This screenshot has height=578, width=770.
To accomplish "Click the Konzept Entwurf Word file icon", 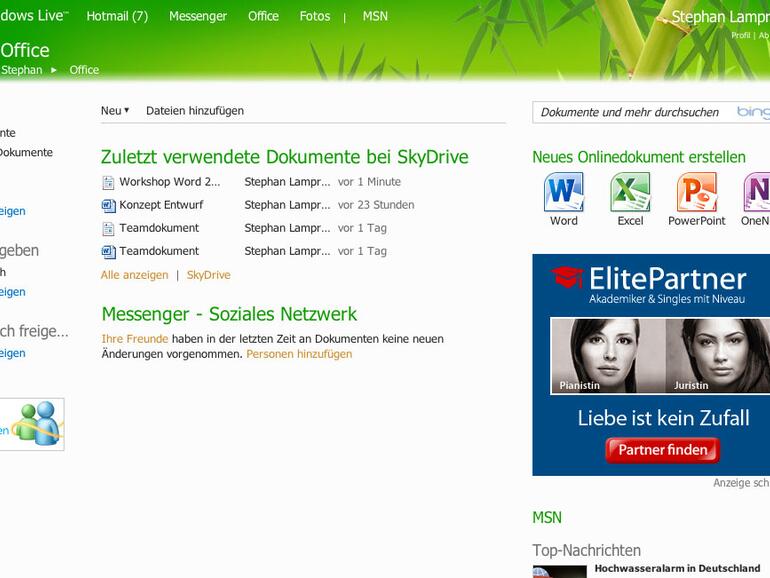I will (108, 205).
